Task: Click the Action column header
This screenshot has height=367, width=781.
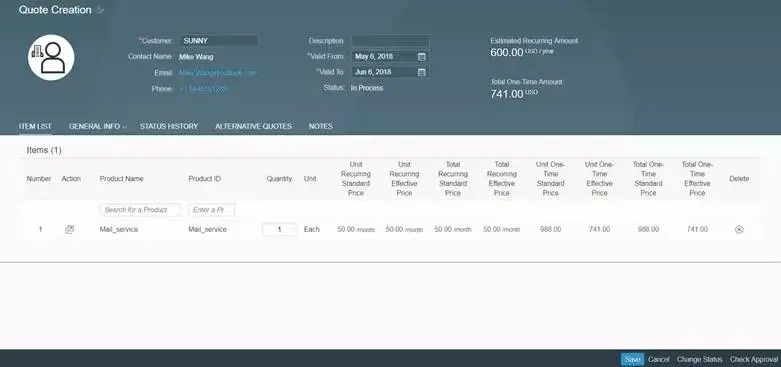Action: [x=71, y=179]
